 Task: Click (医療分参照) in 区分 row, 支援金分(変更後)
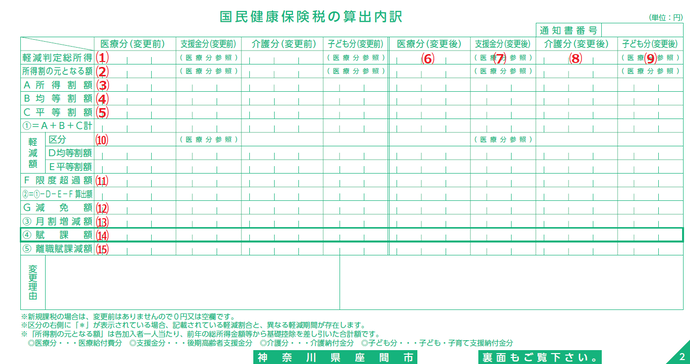pyautogui.click(x=503, y=140)
